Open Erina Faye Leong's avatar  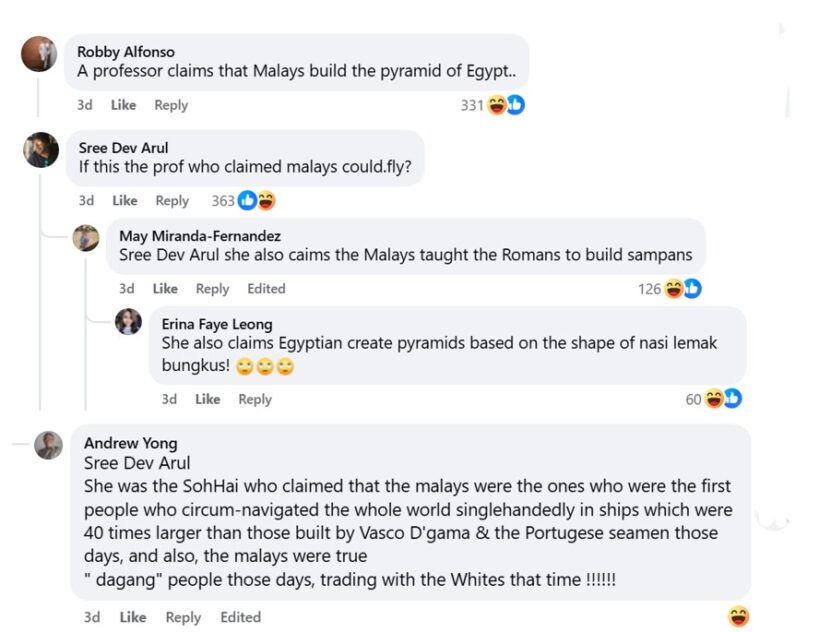tap(128, 321)
